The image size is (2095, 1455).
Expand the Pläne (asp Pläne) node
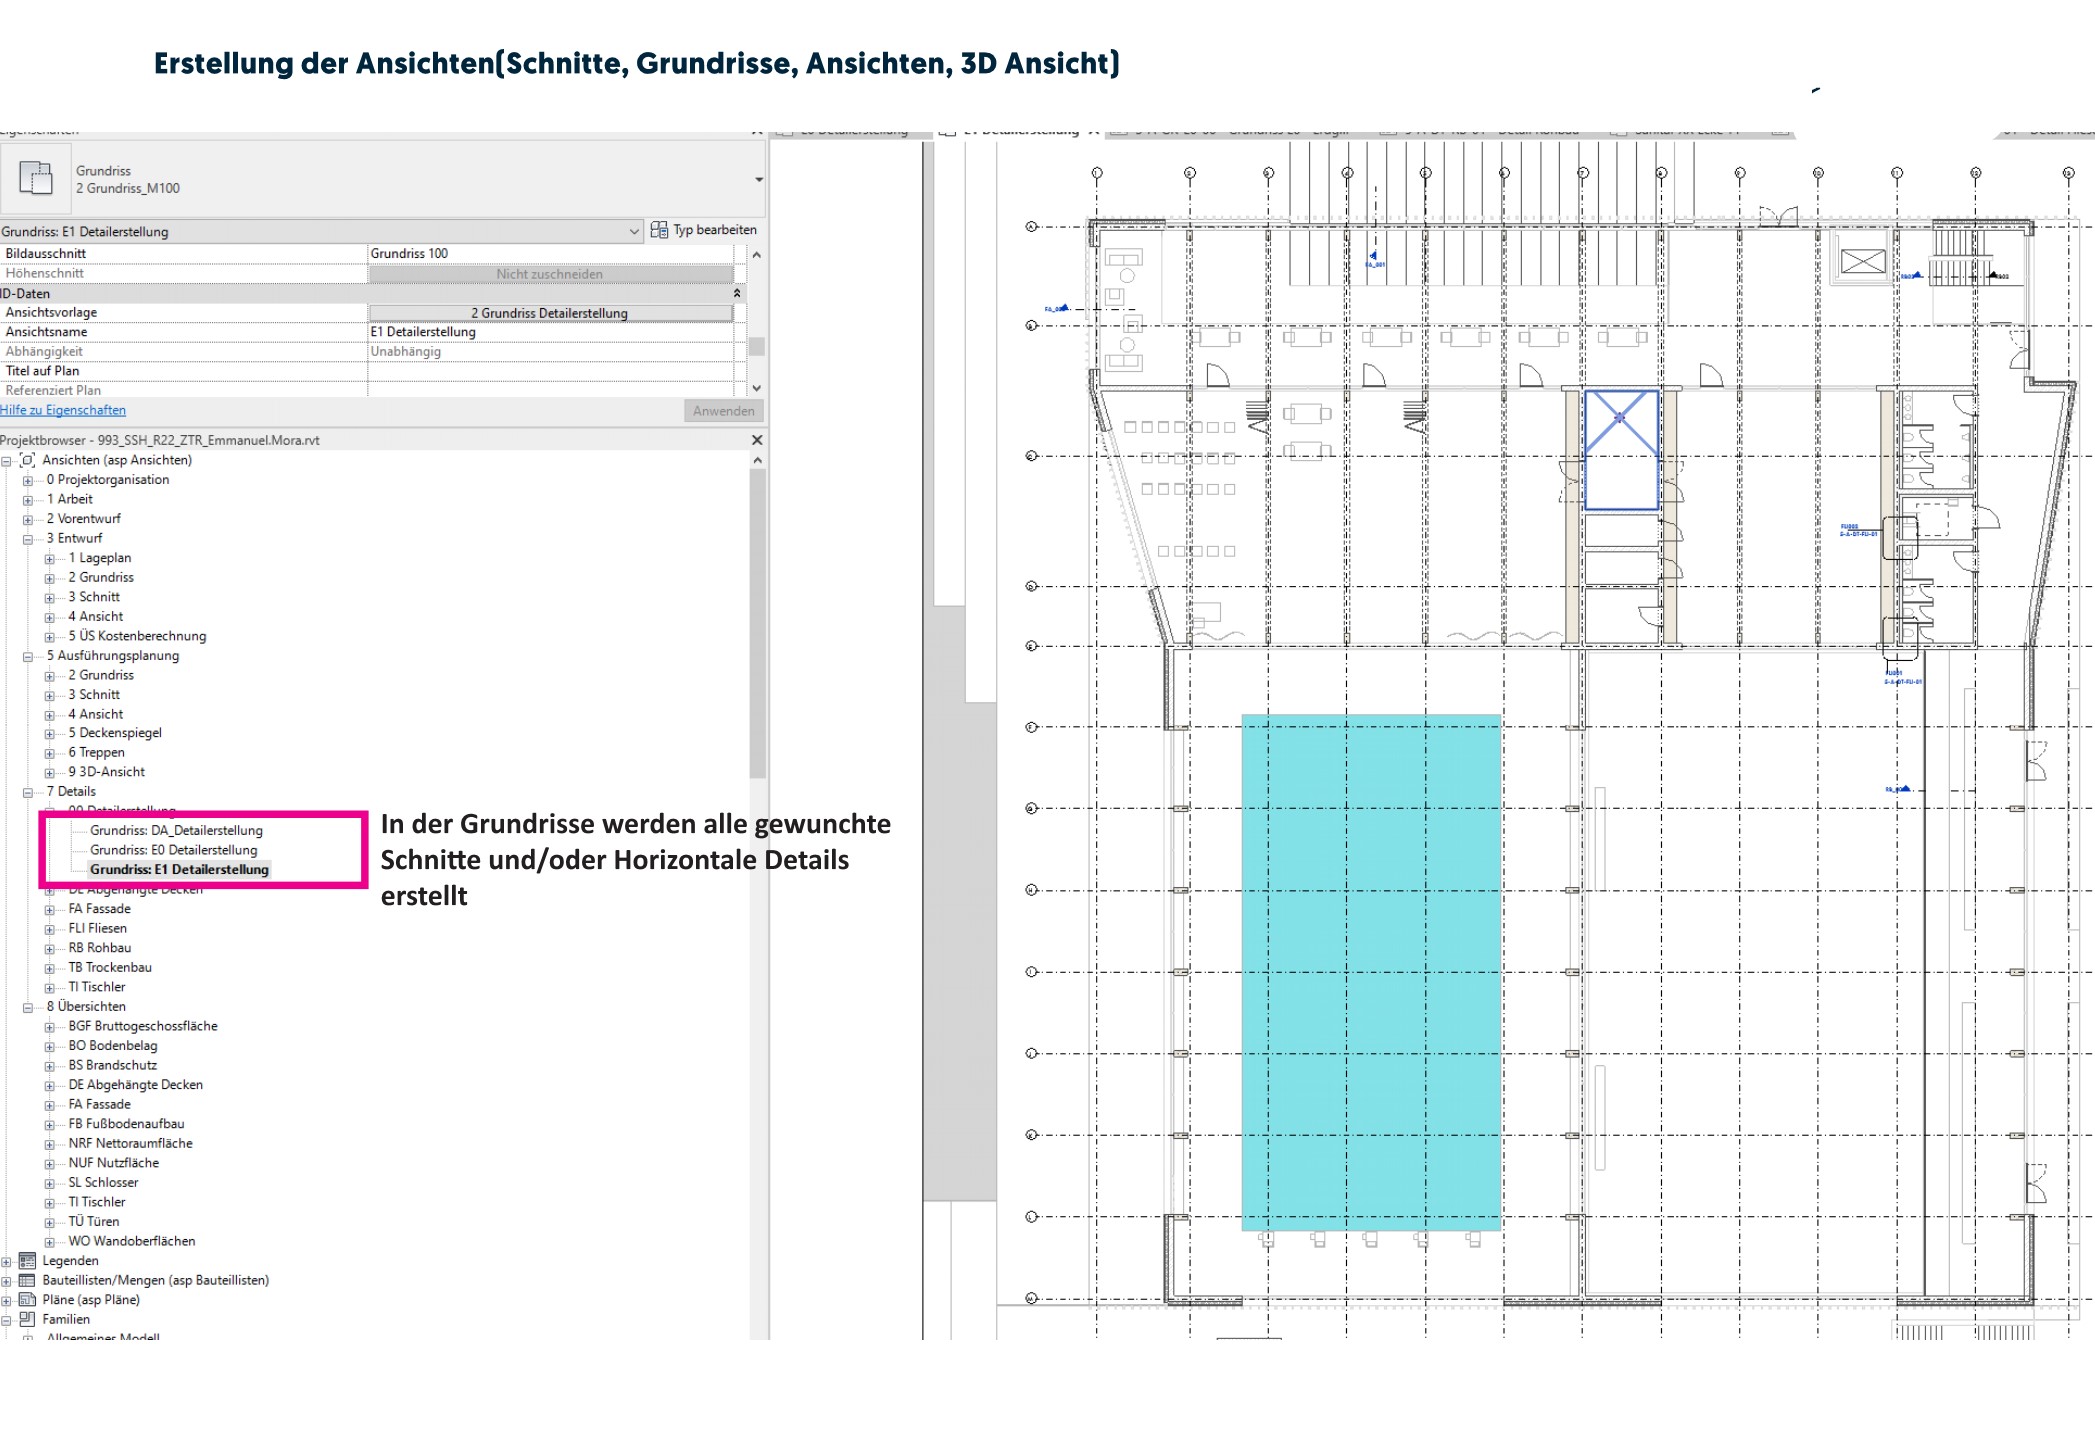[7, 1301]
